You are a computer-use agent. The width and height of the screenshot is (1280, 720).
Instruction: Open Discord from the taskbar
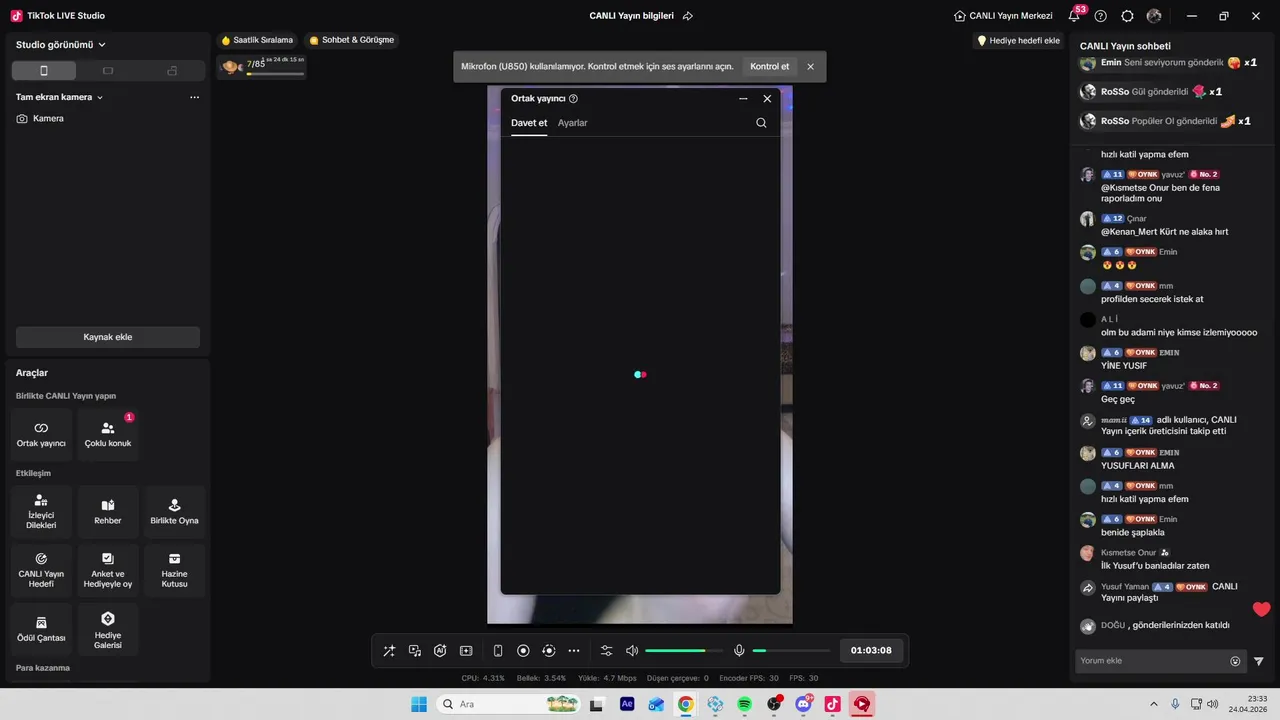[x=803, y=704]
